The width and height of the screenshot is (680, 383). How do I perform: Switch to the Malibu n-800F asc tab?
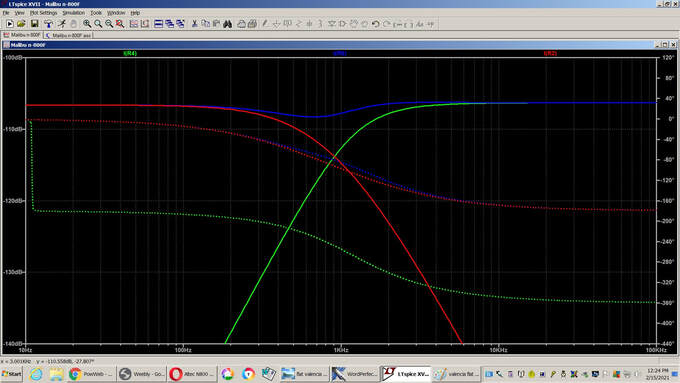[68, 35]
